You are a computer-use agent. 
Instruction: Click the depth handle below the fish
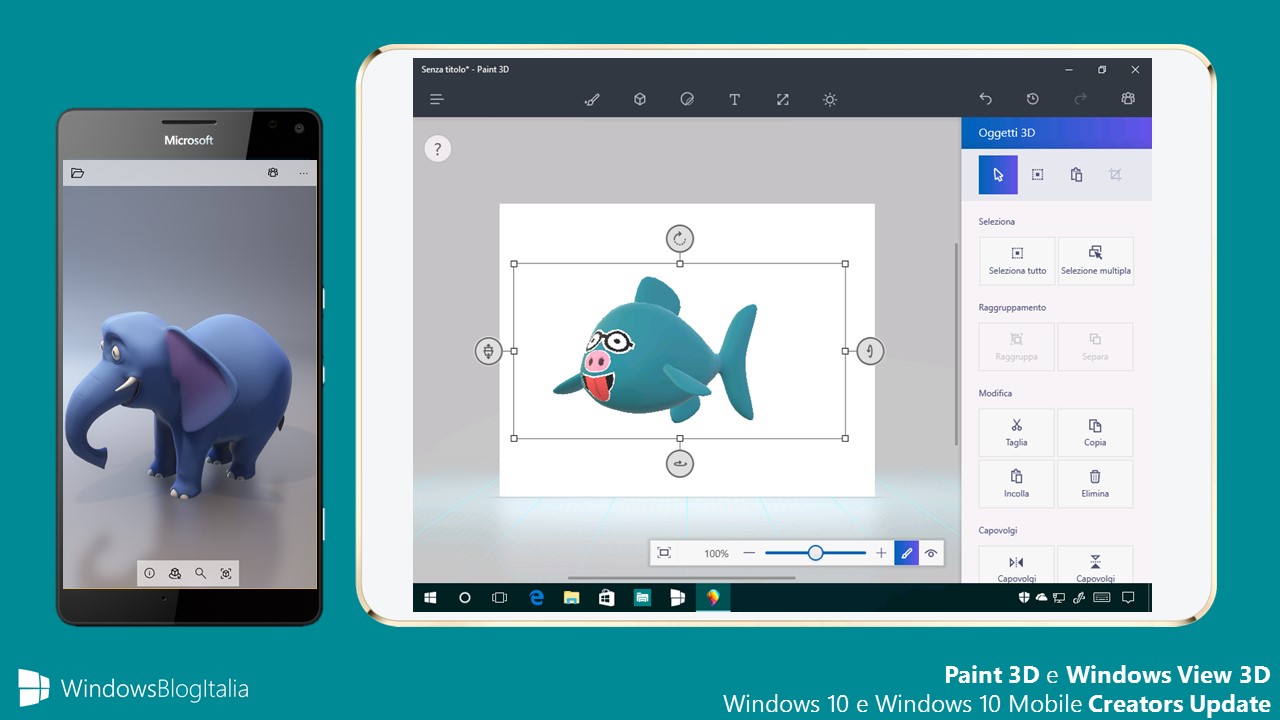680,463
